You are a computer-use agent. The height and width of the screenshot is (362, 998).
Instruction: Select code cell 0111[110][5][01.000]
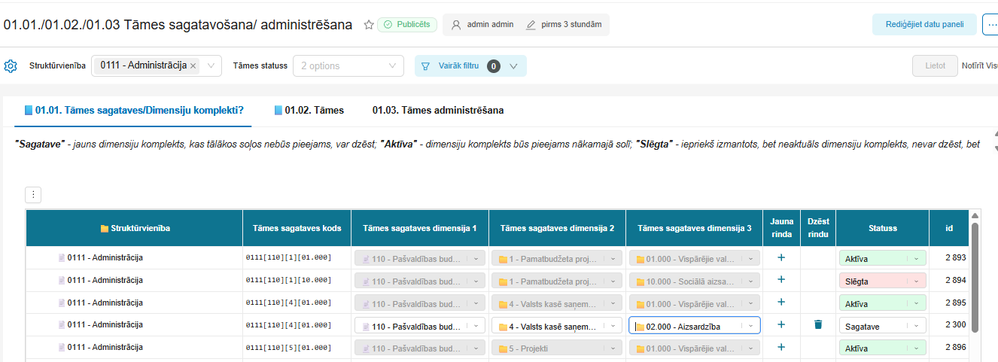[x=288, y=347]
